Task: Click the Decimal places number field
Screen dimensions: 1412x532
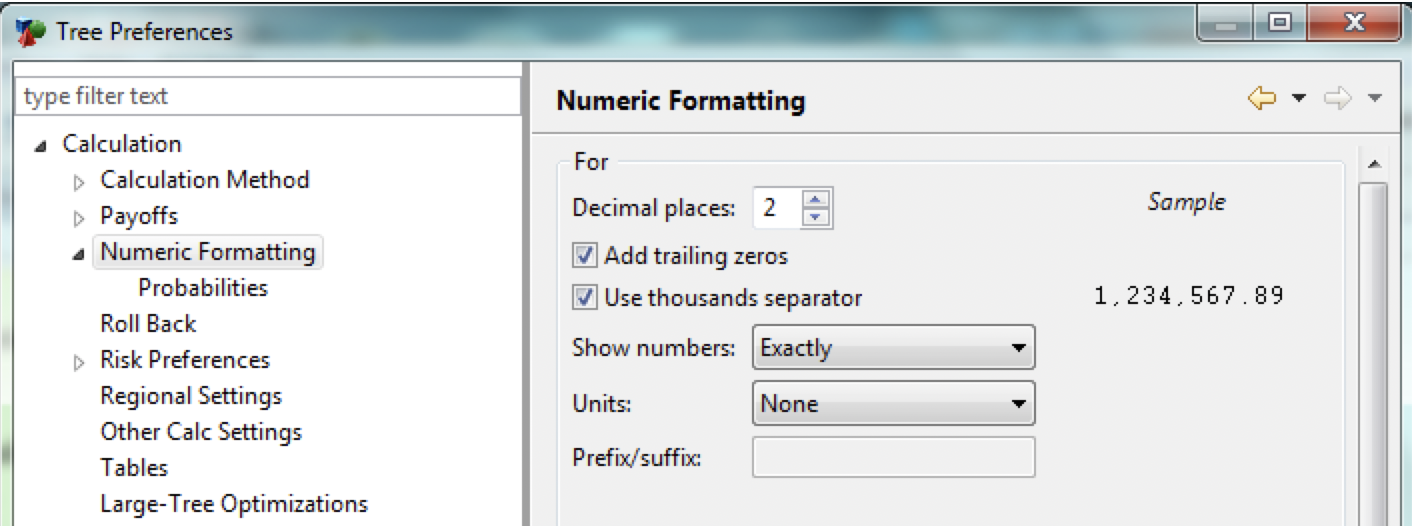Action: (778, 208)
